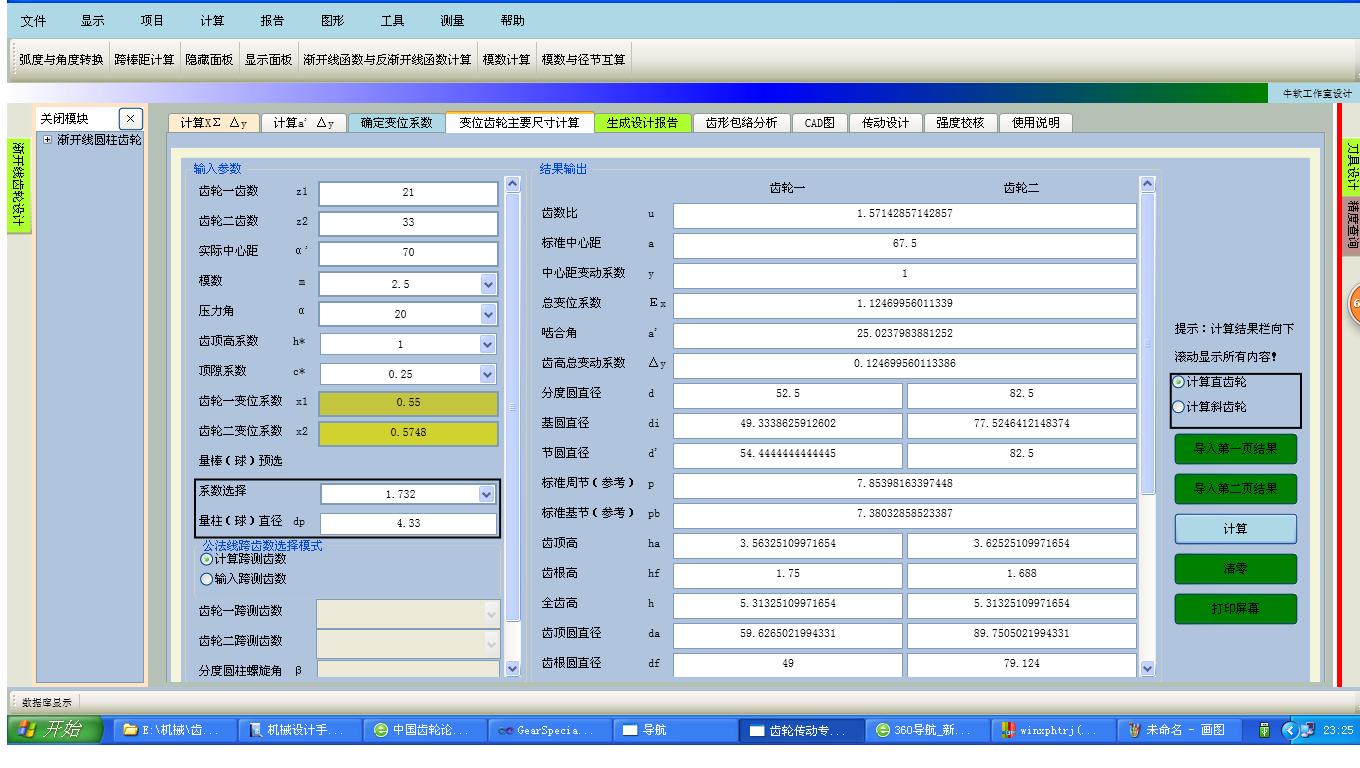The image size is (1360, 768).
Task: Switch to 计算a' Δy tab
Action: (x=303, y=123)
